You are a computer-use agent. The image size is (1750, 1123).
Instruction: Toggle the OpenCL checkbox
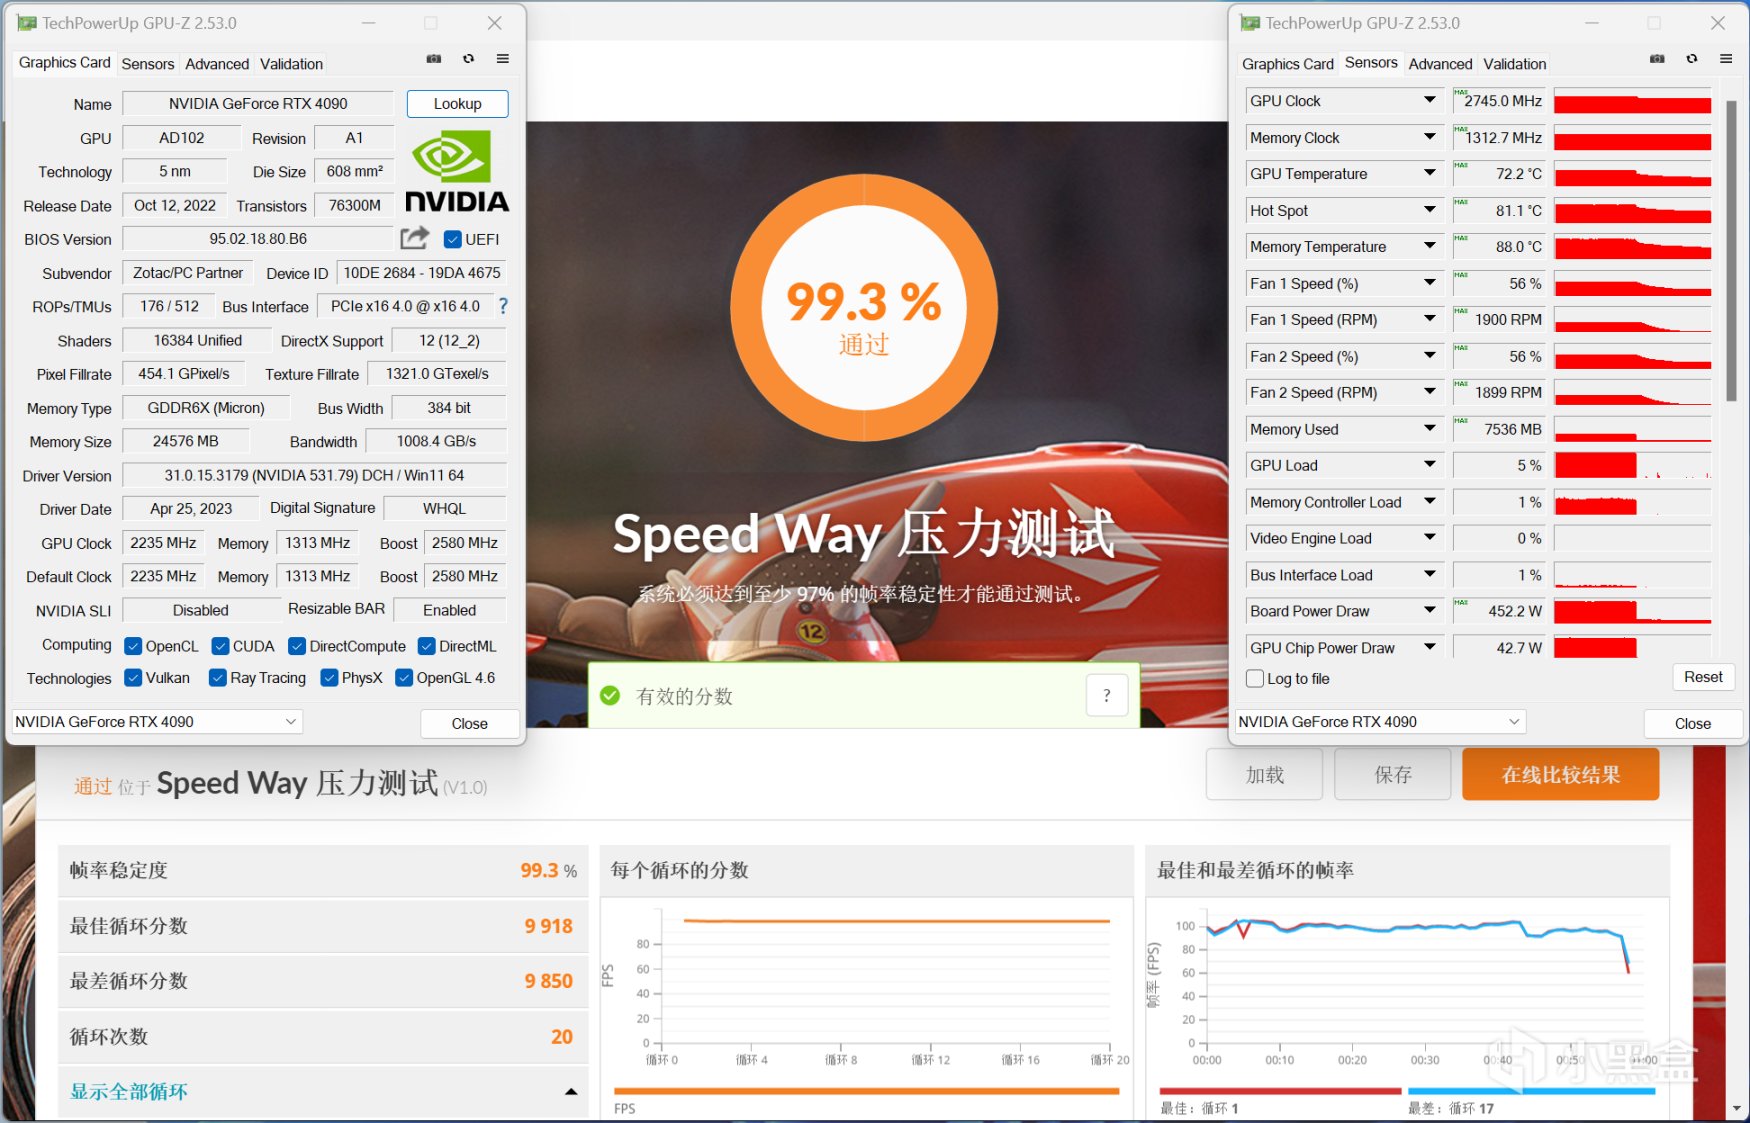(x=133, y=646)
